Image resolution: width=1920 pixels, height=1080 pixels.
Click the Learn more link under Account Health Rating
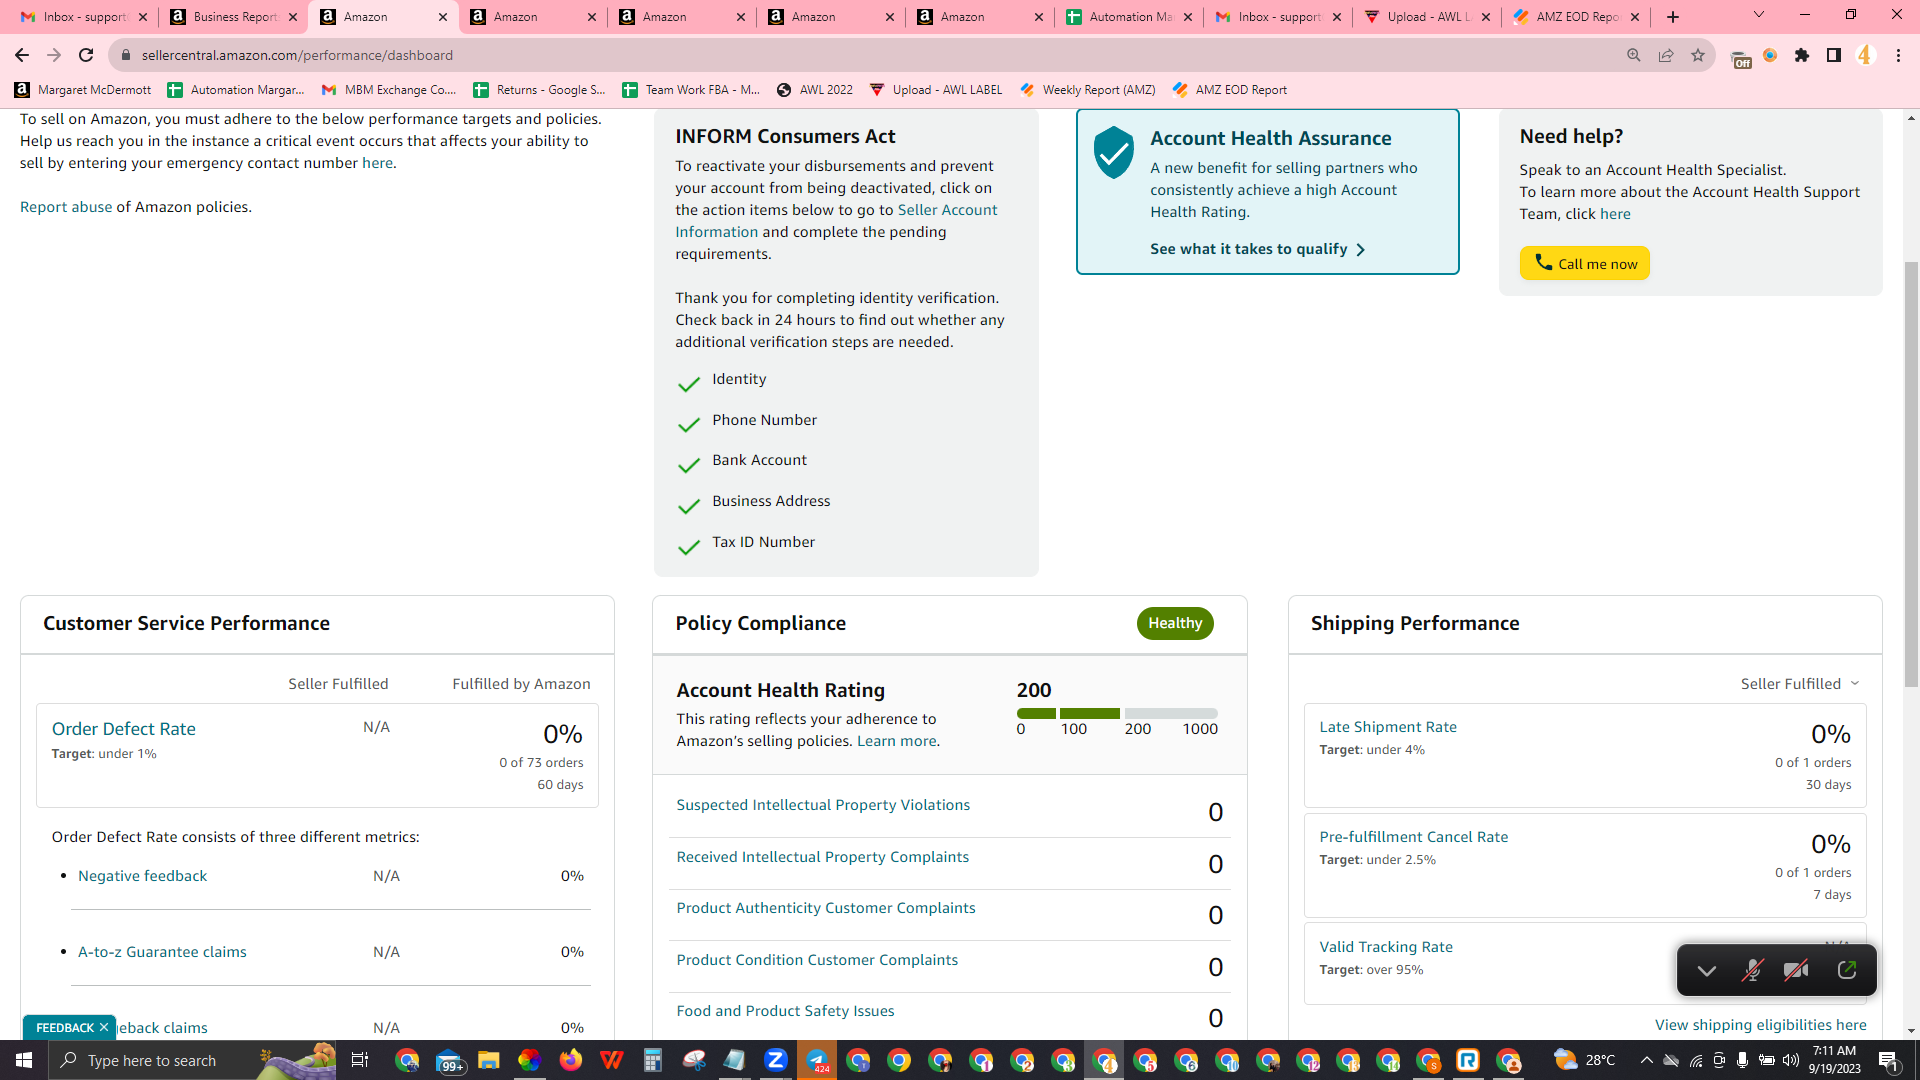click(896, 741)
